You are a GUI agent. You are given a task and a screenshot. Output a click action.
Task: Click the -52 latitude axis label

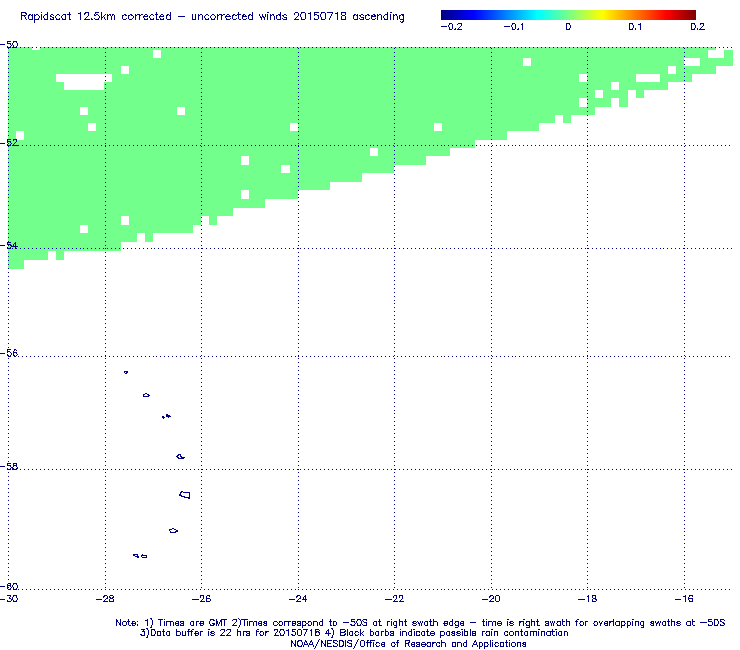9,143
